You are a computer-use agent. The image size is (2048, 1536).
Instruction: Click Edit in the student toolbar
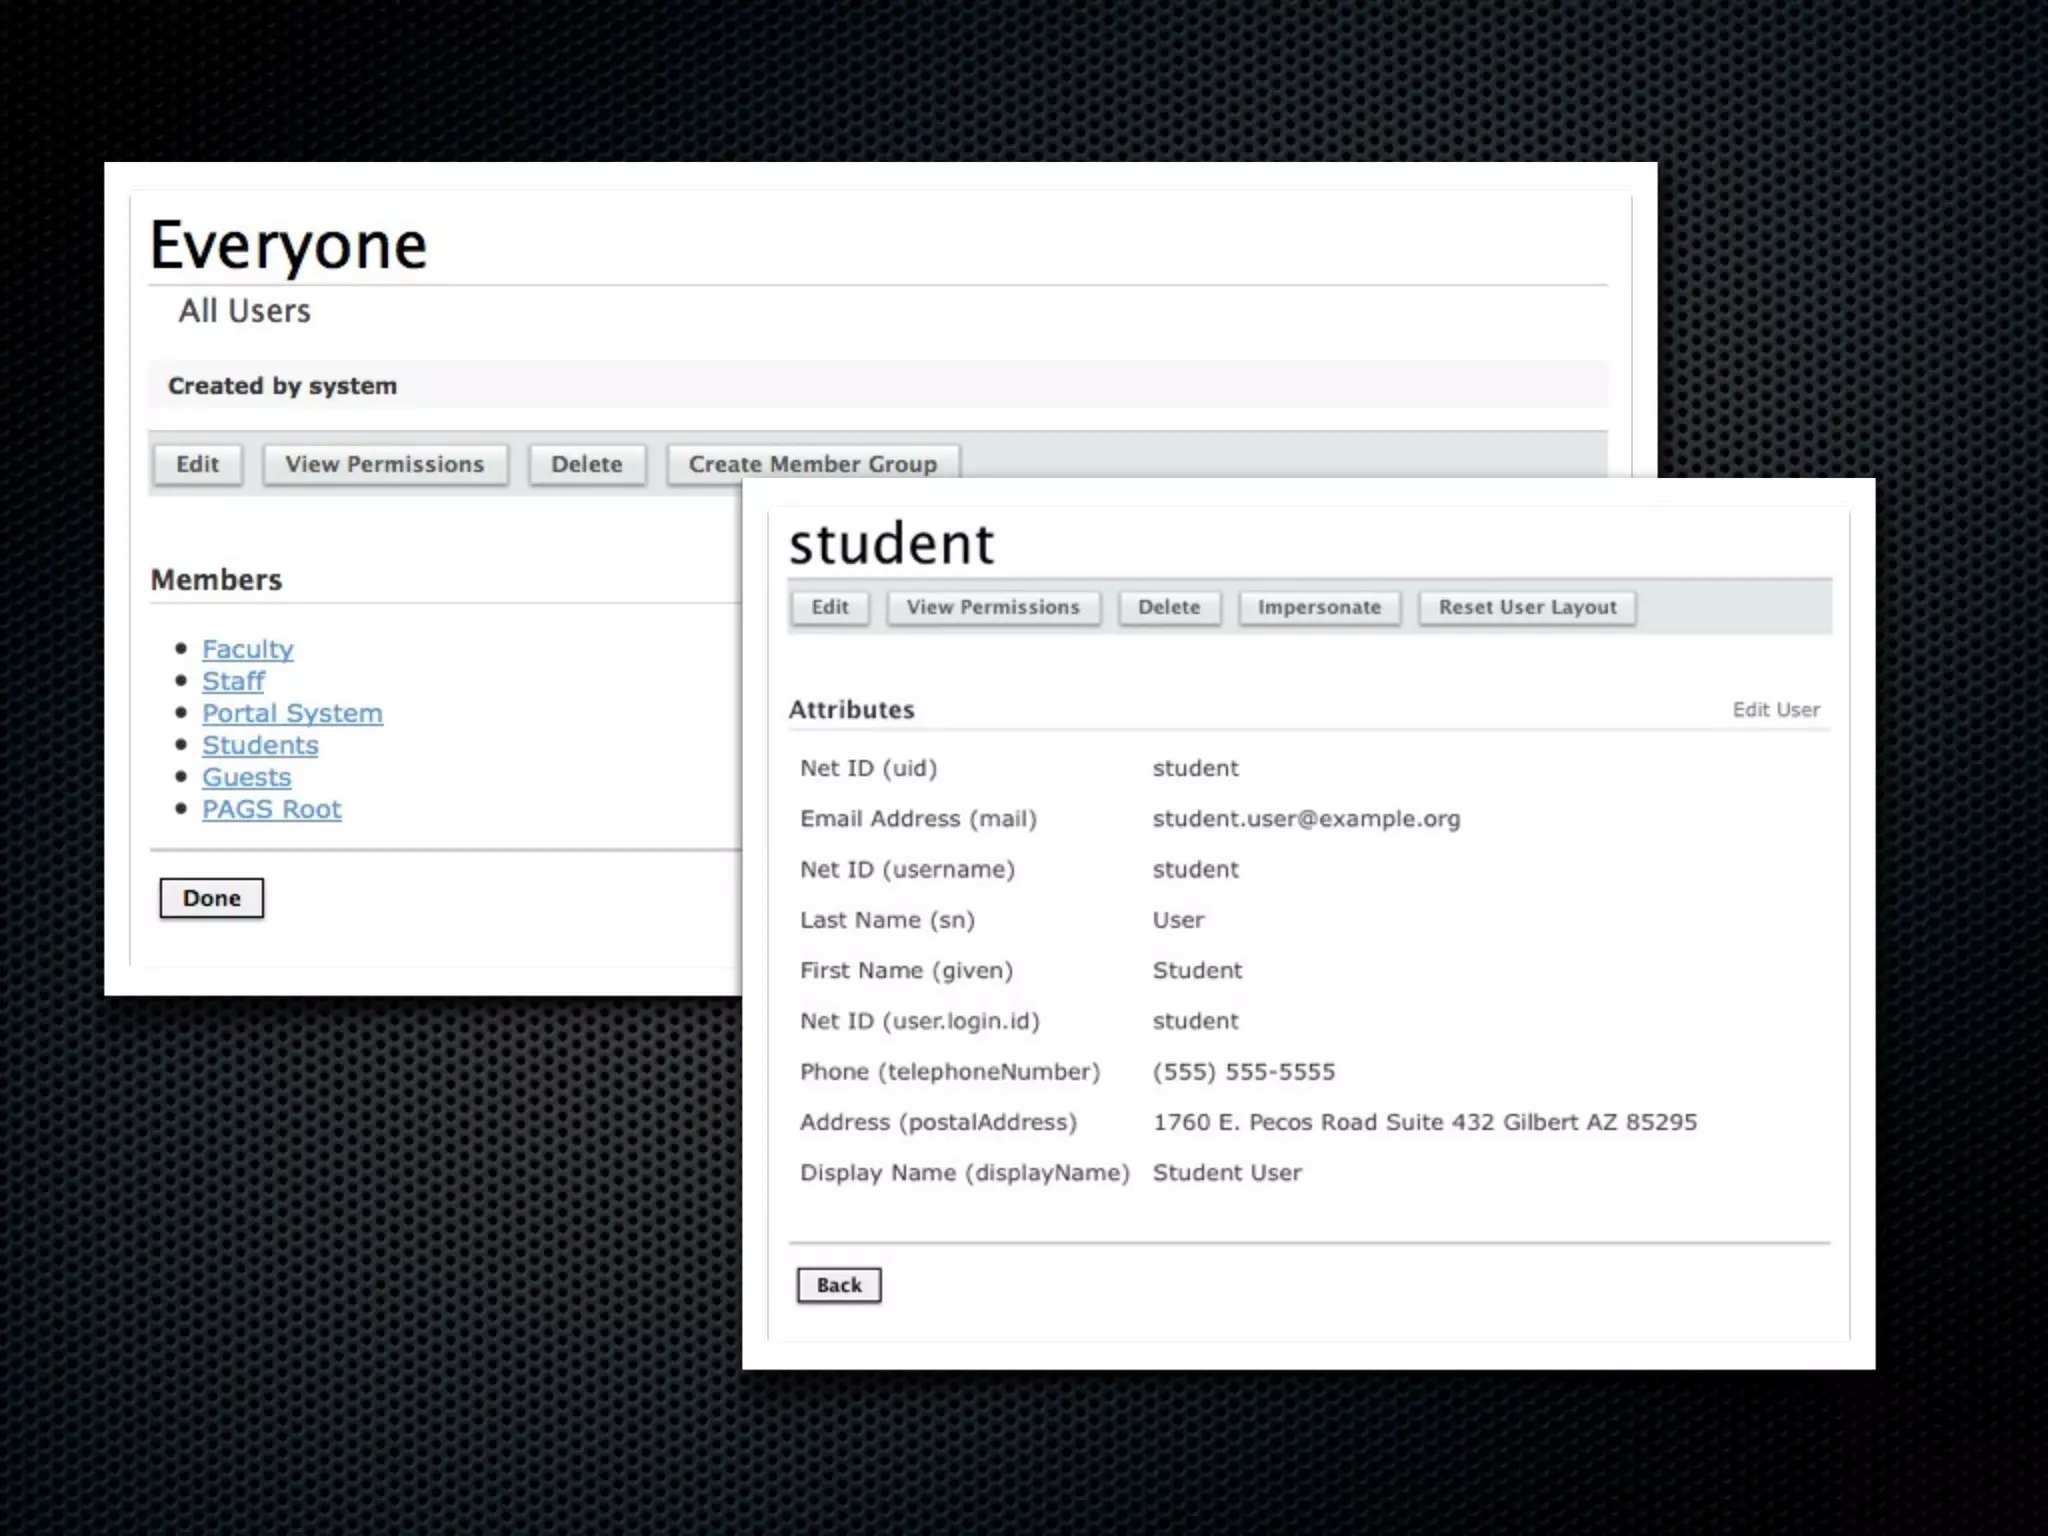tap(829, 607)
